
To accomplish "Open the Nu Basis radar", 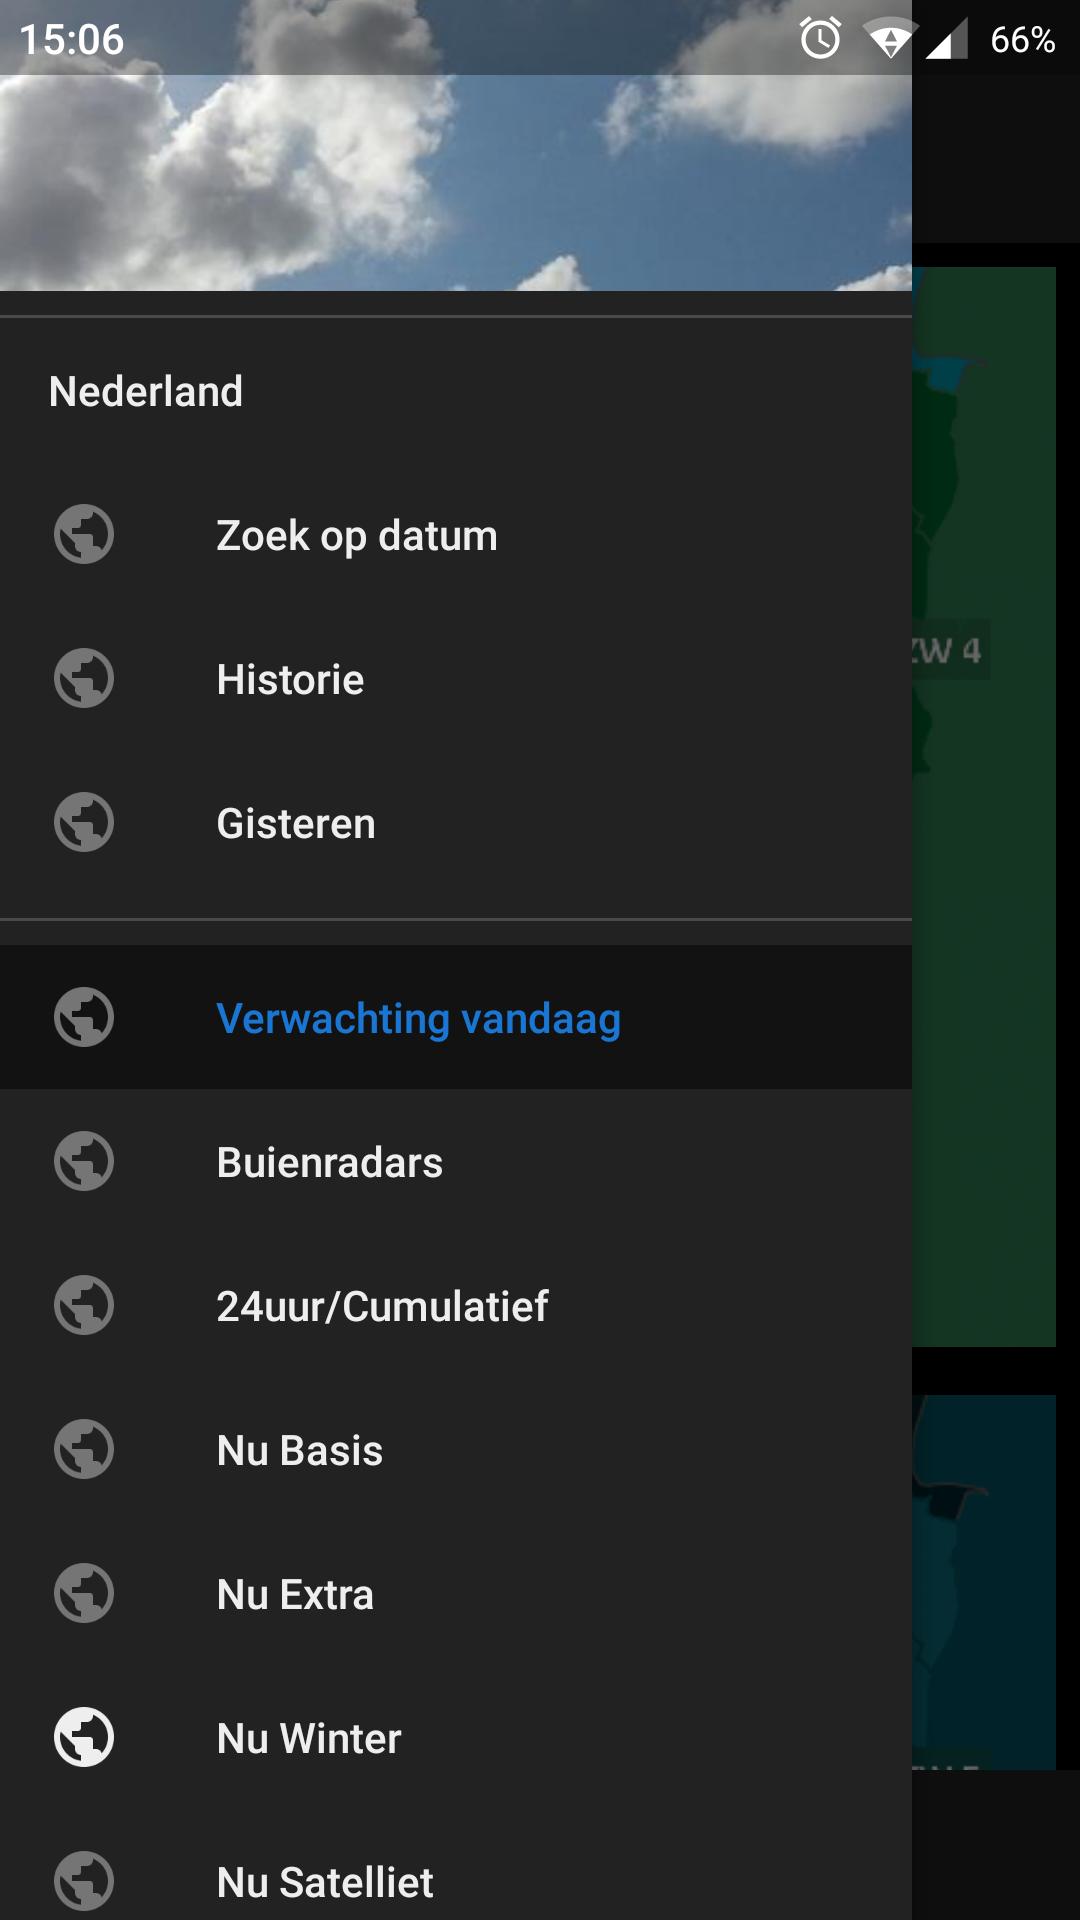I will (x=300, y=1450).
